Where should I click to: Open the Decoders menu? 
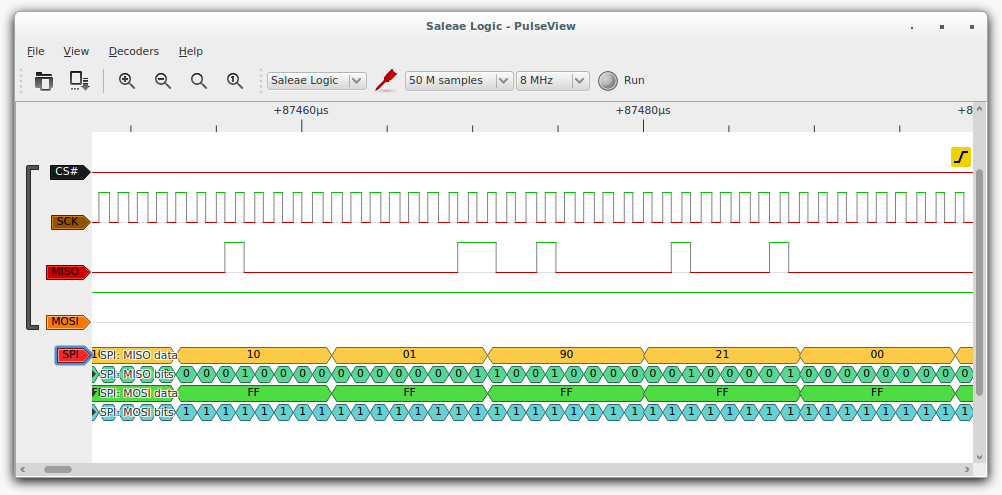(x=133, y=51)
